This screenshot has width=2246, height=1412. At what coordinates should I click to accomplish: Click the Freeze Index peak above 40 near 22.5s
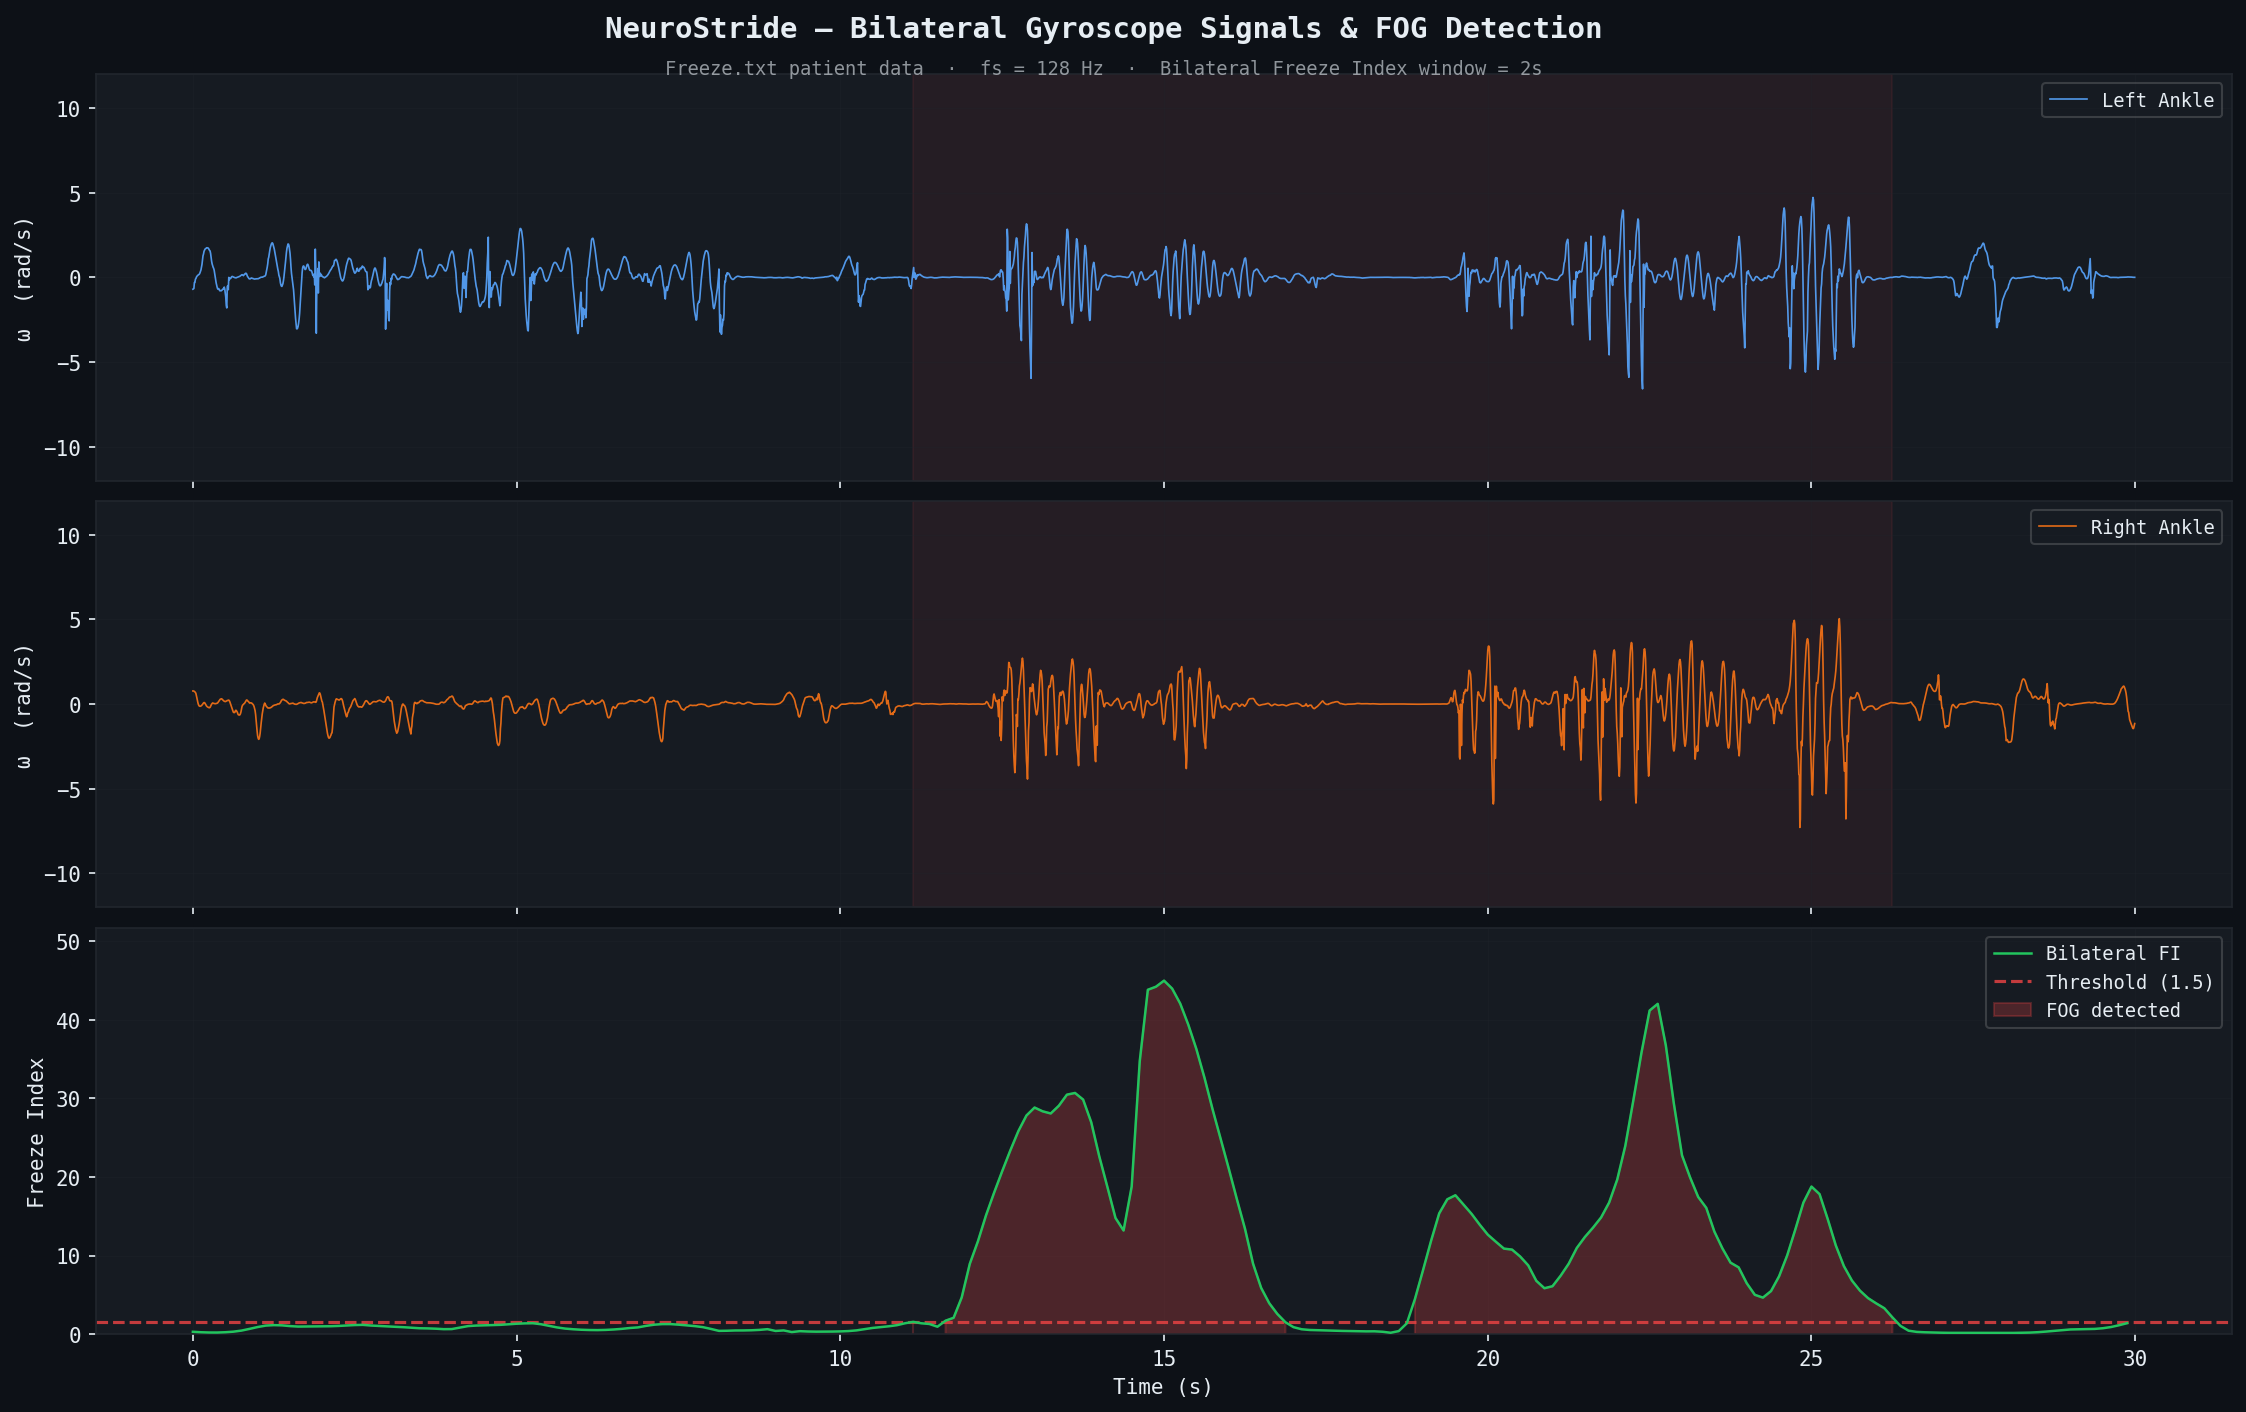1657,1004
